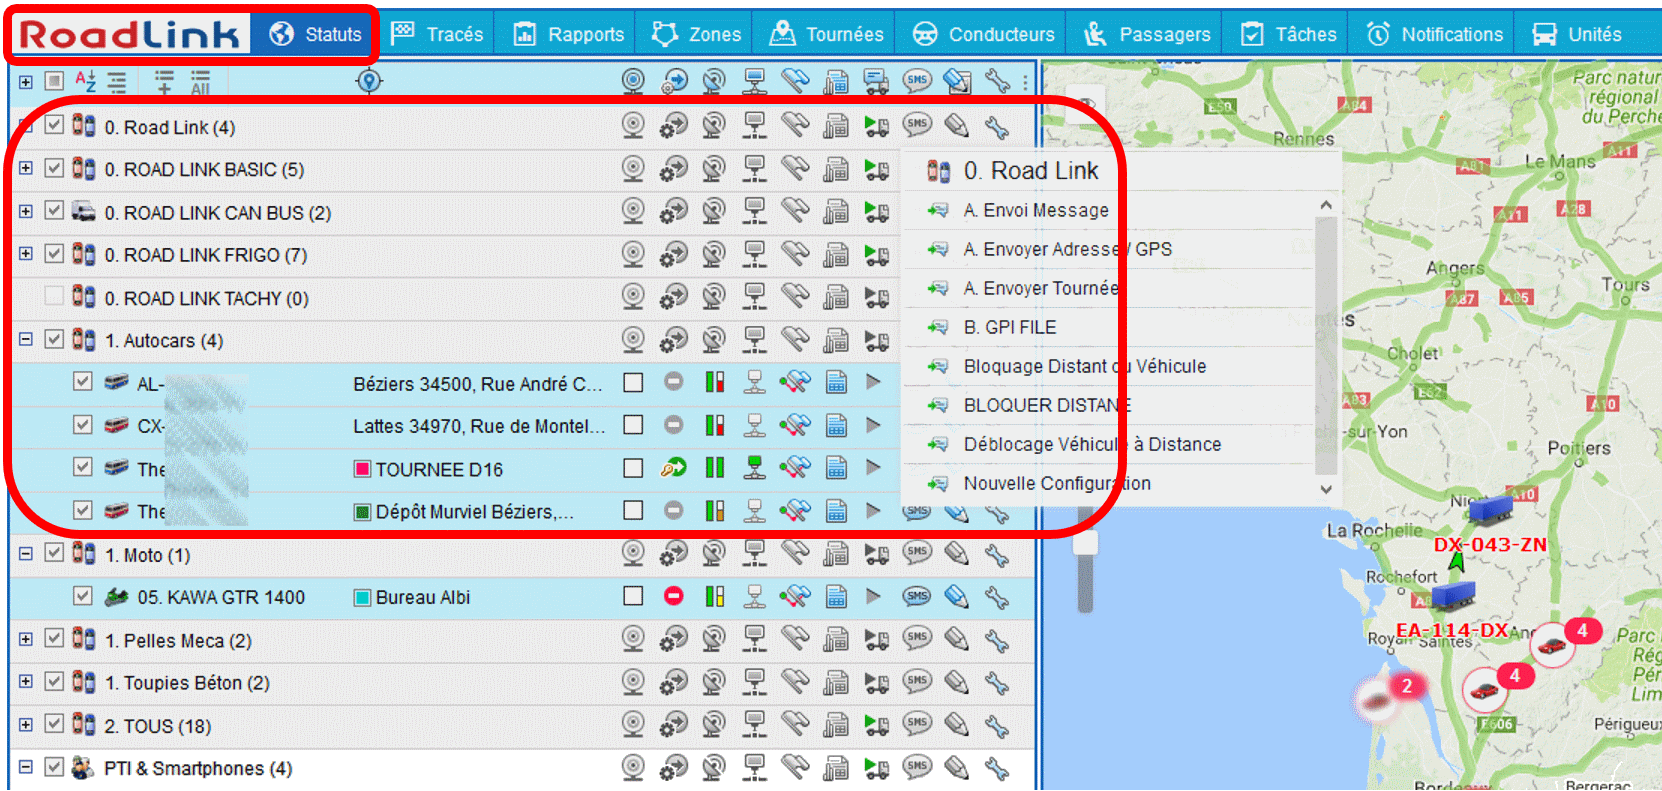This screenshot has height=791, width=1662.
Task: Go to the Tournées tab
Action: 826,34
